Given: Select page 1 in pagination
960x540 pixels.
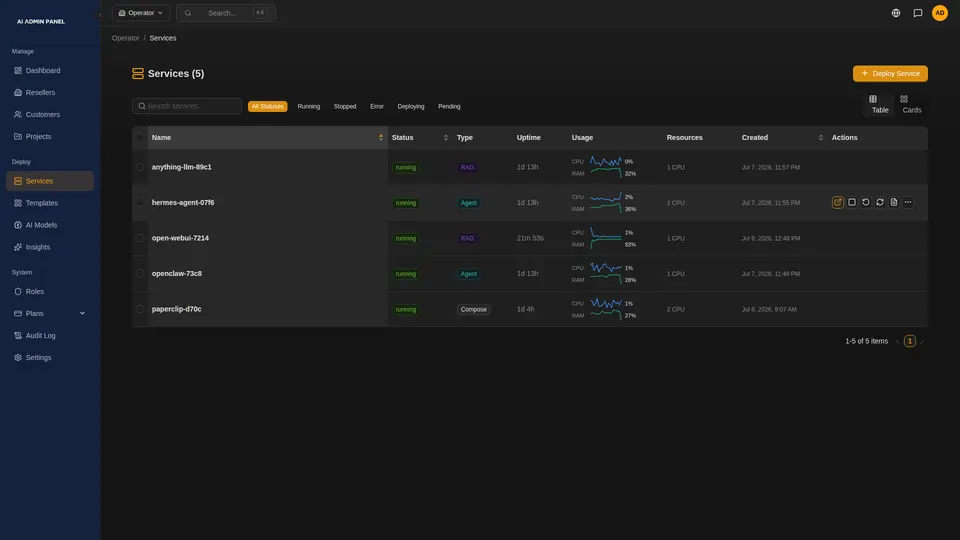Looking at the screenshot, I should (910, 342).
